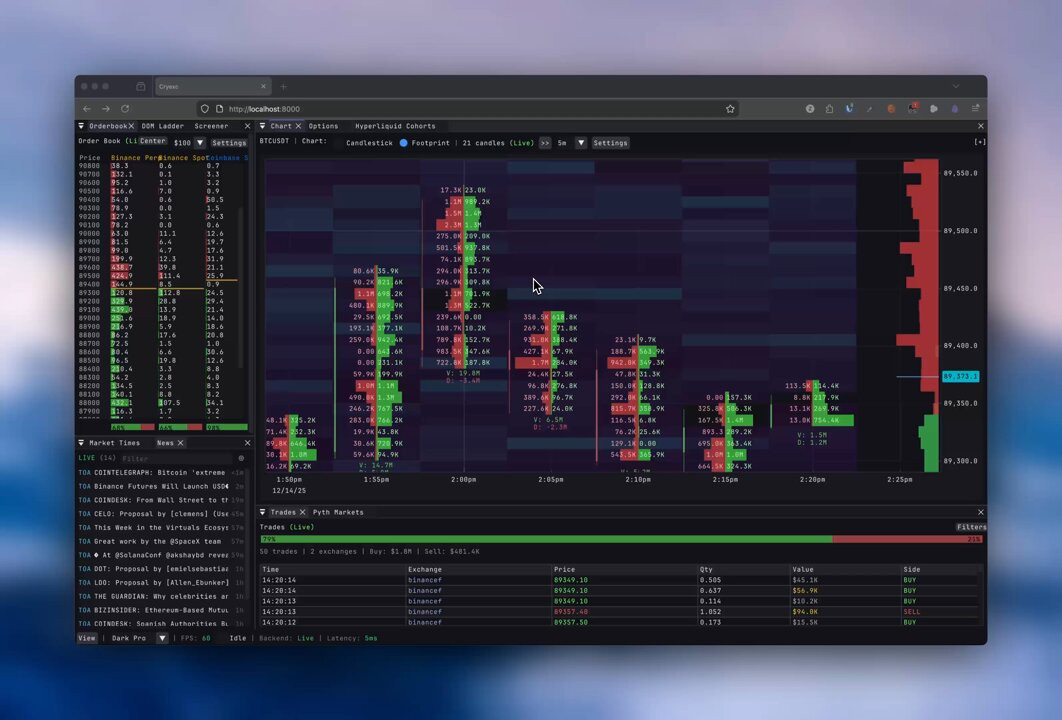
Task: Close the News tab with its X
Action: click(x=180, y=443)
